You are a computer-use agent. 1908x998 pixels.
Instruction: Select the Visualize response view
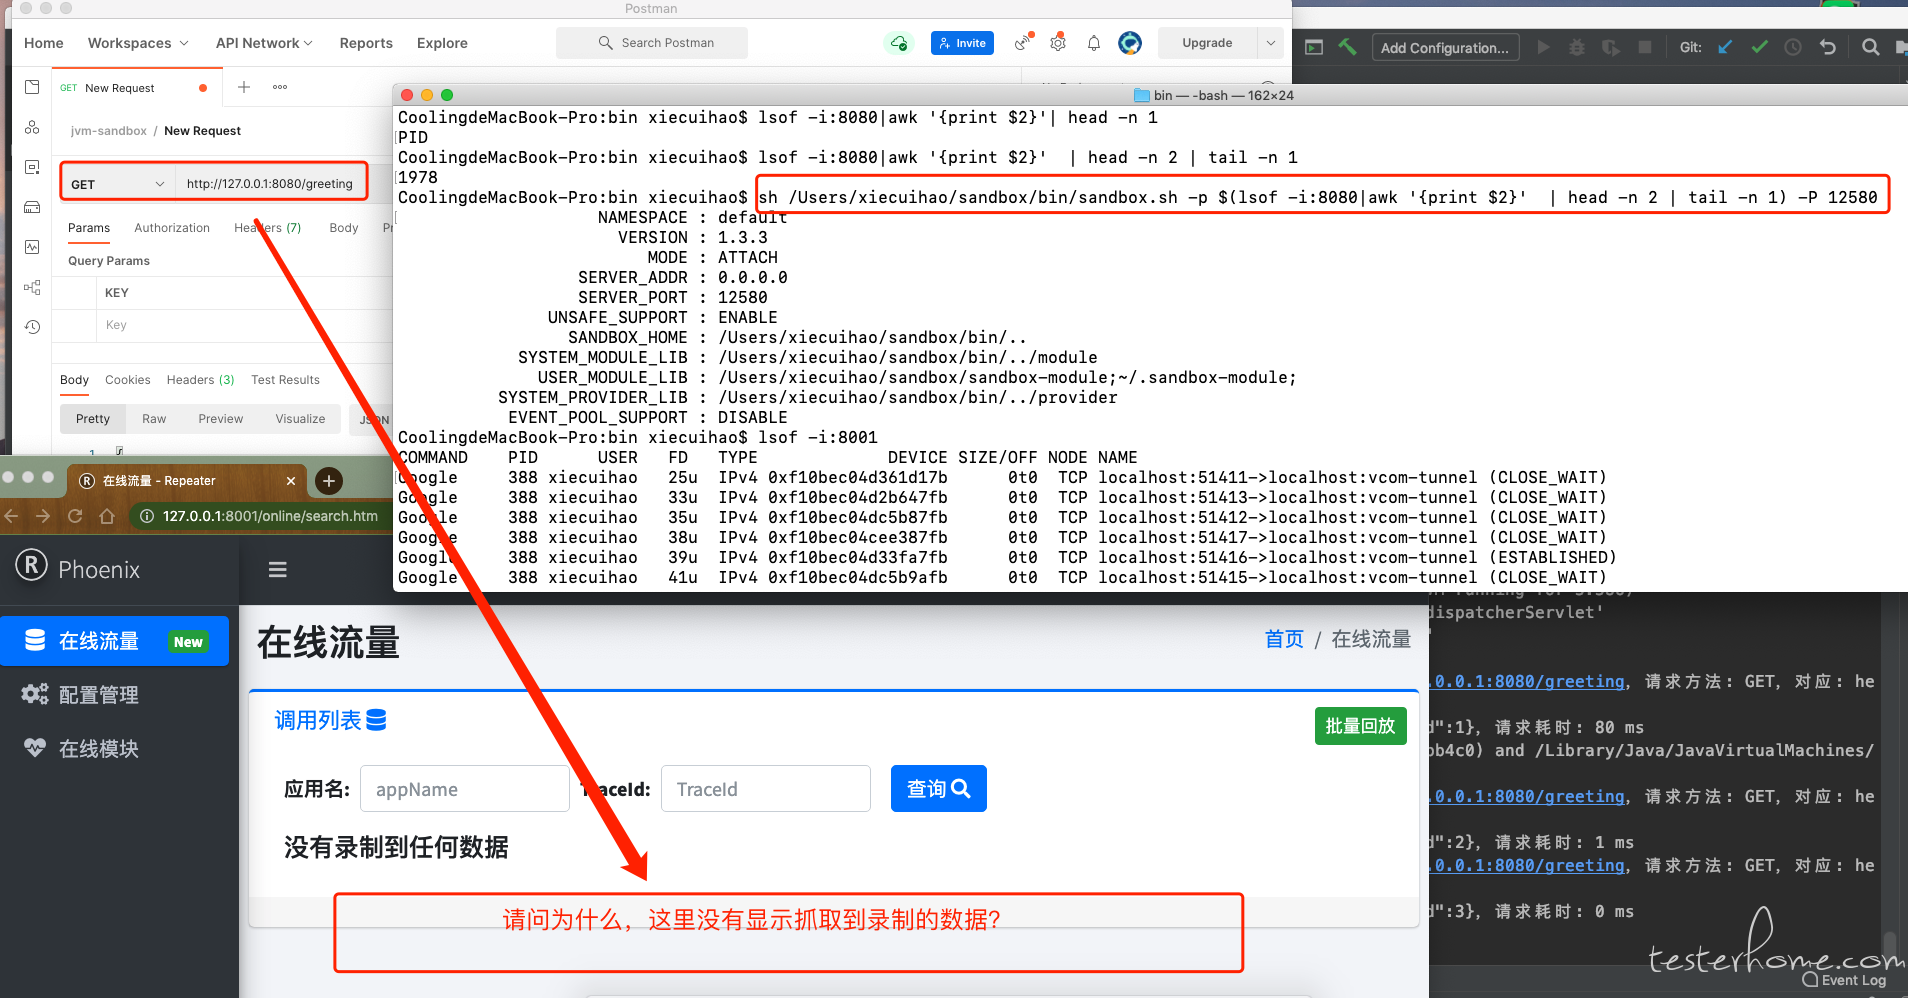[x=300, y=419]
